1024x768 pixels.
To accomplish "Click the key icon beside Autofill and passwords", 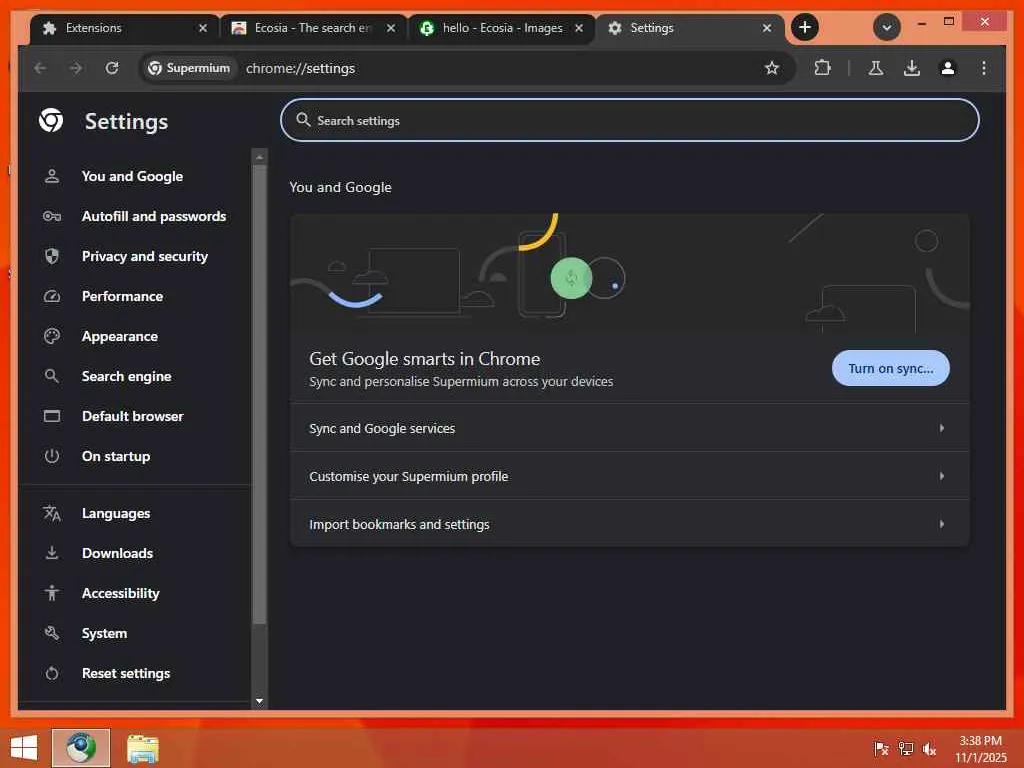I will [52, 216].
